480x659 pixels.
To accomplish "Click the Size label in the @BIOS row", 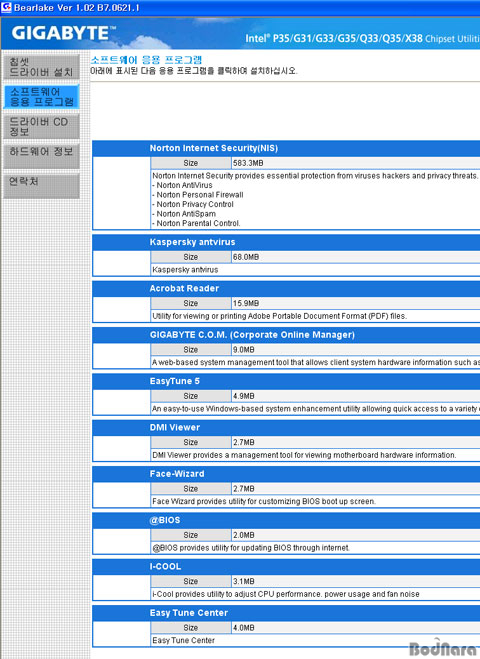I will point(190,535).
